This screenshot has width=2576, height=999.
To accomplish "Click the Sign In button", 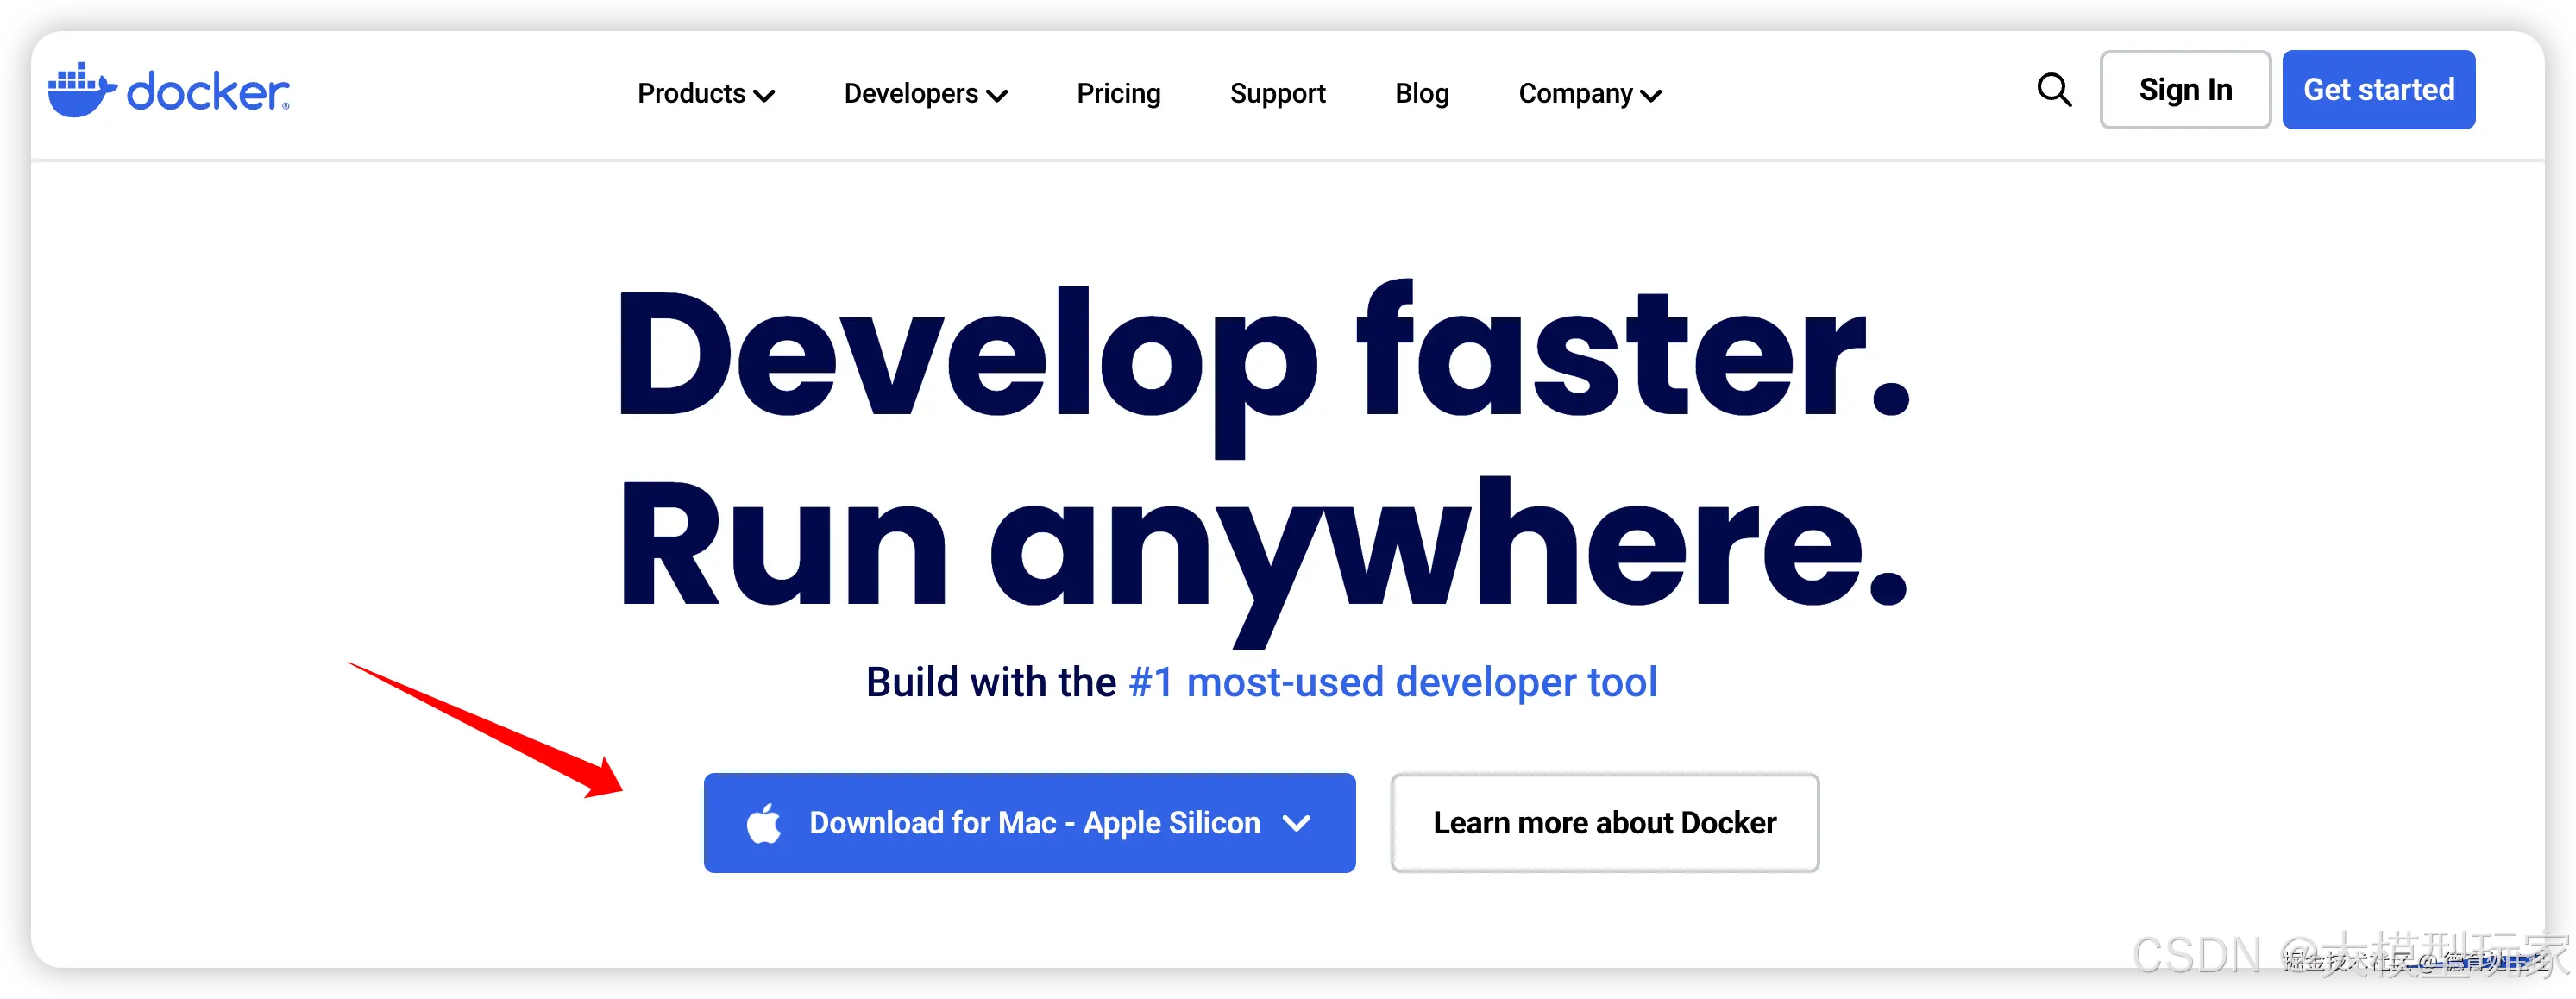I will 2185,89.
